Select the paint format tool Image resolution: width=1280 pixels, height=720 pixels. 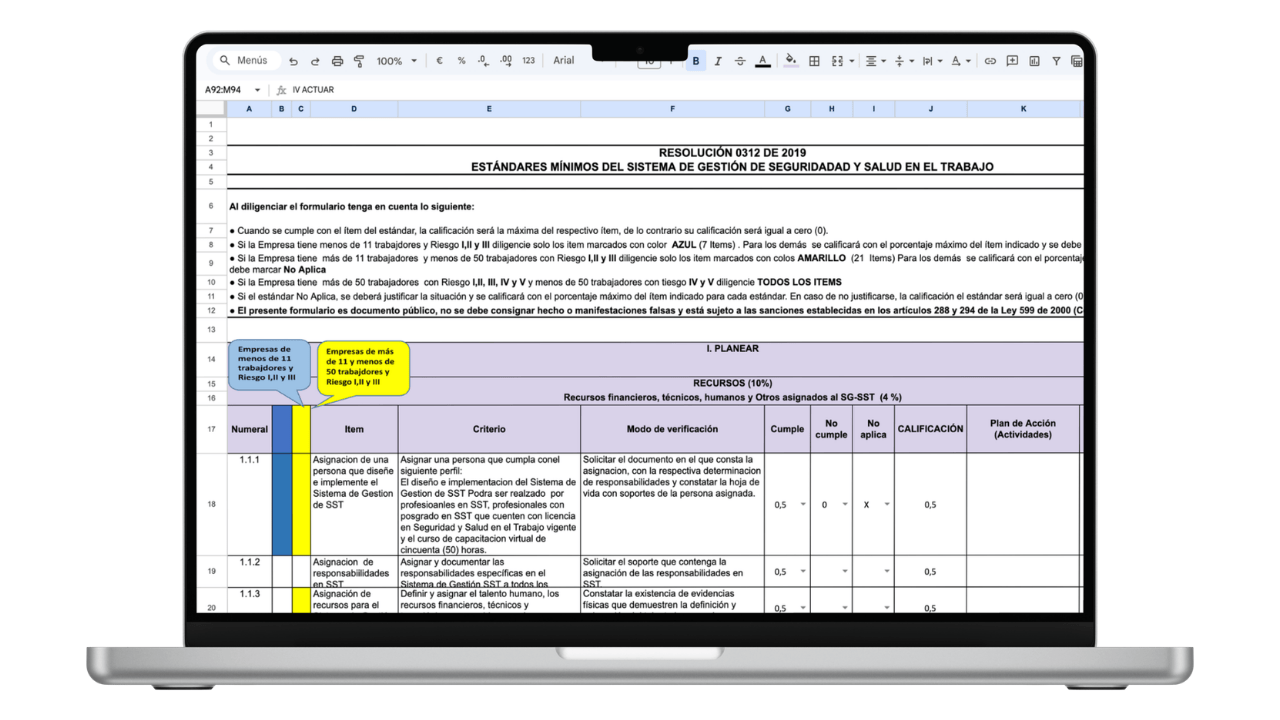click(359, 60)
